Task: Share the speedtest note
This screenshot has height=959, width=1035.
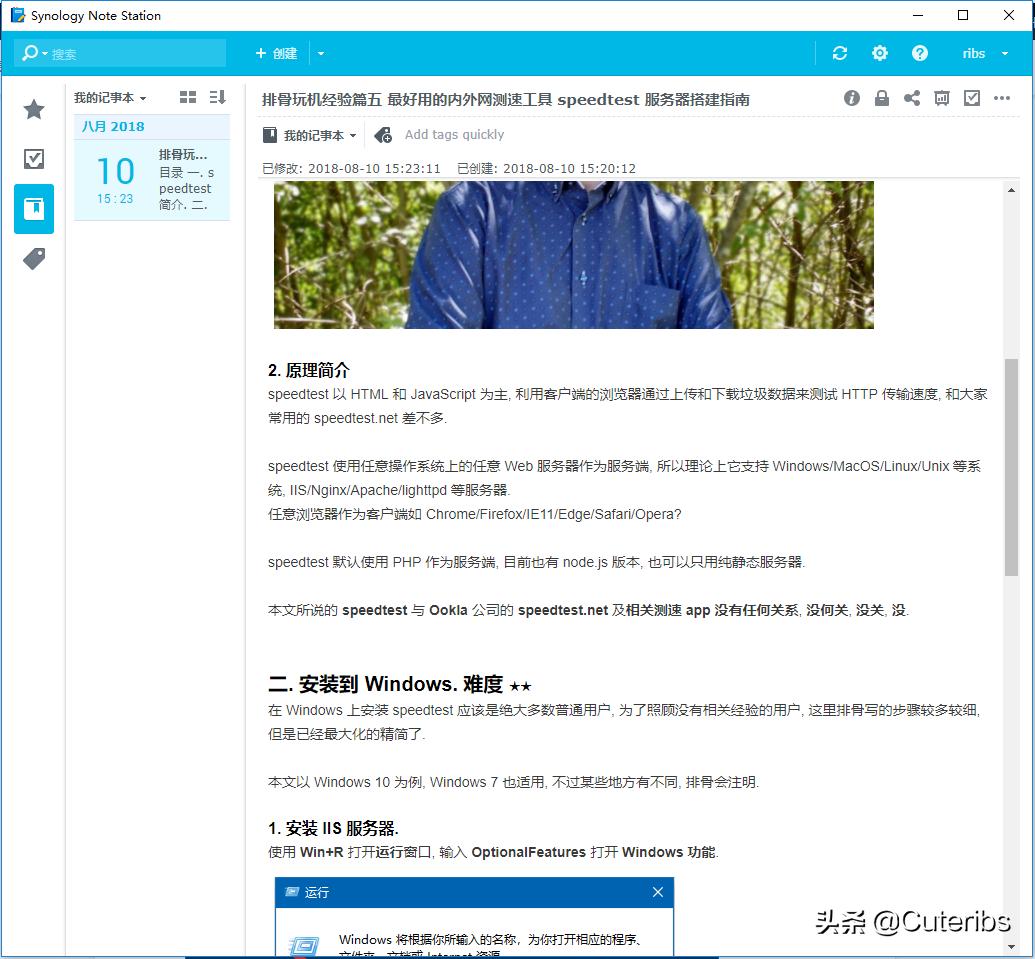Action: tap(913, 99)
